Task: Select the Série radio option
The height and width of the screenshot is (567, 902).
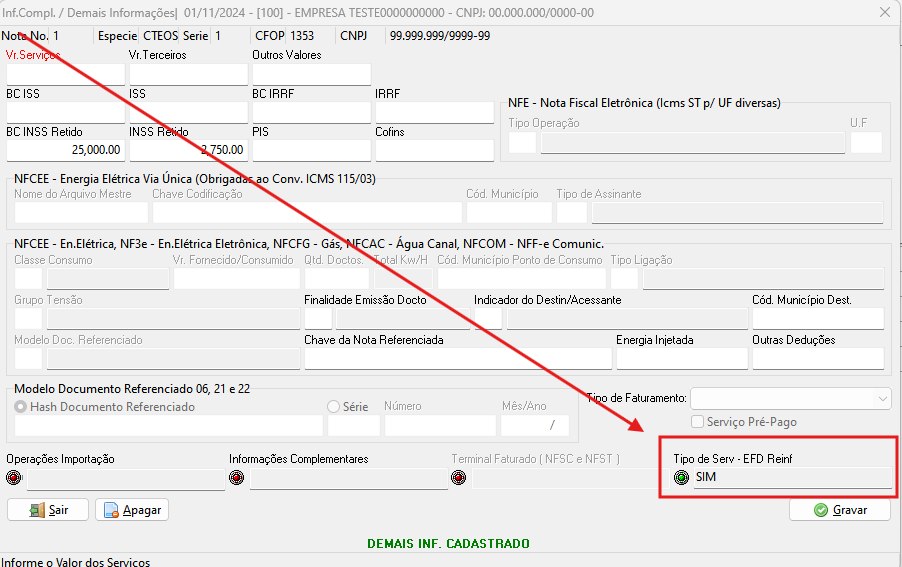Action: point(334,407)
